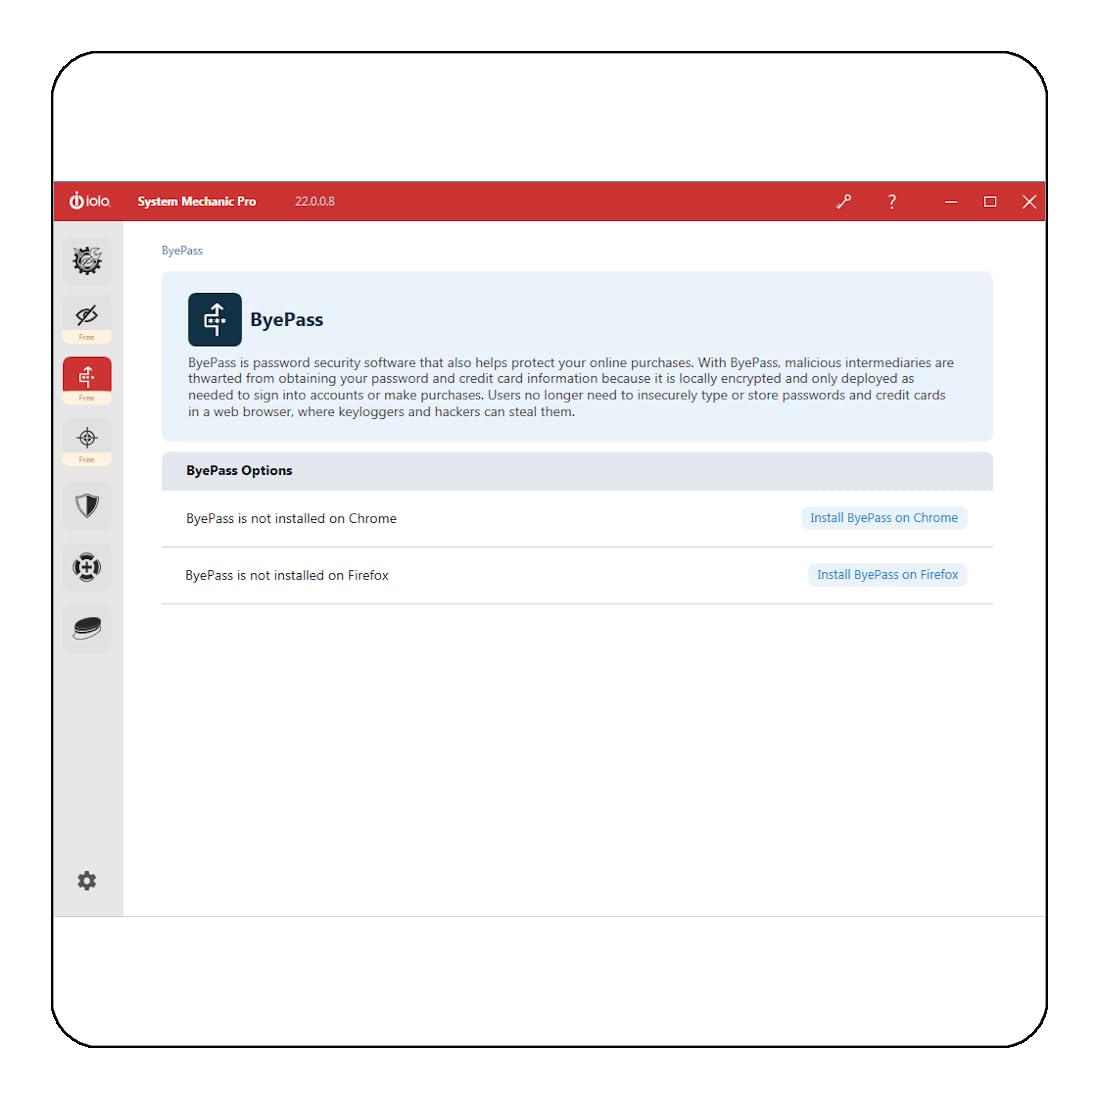Open Help question mark icon
1099x1099 pixels.
click(x=892, y=202)
